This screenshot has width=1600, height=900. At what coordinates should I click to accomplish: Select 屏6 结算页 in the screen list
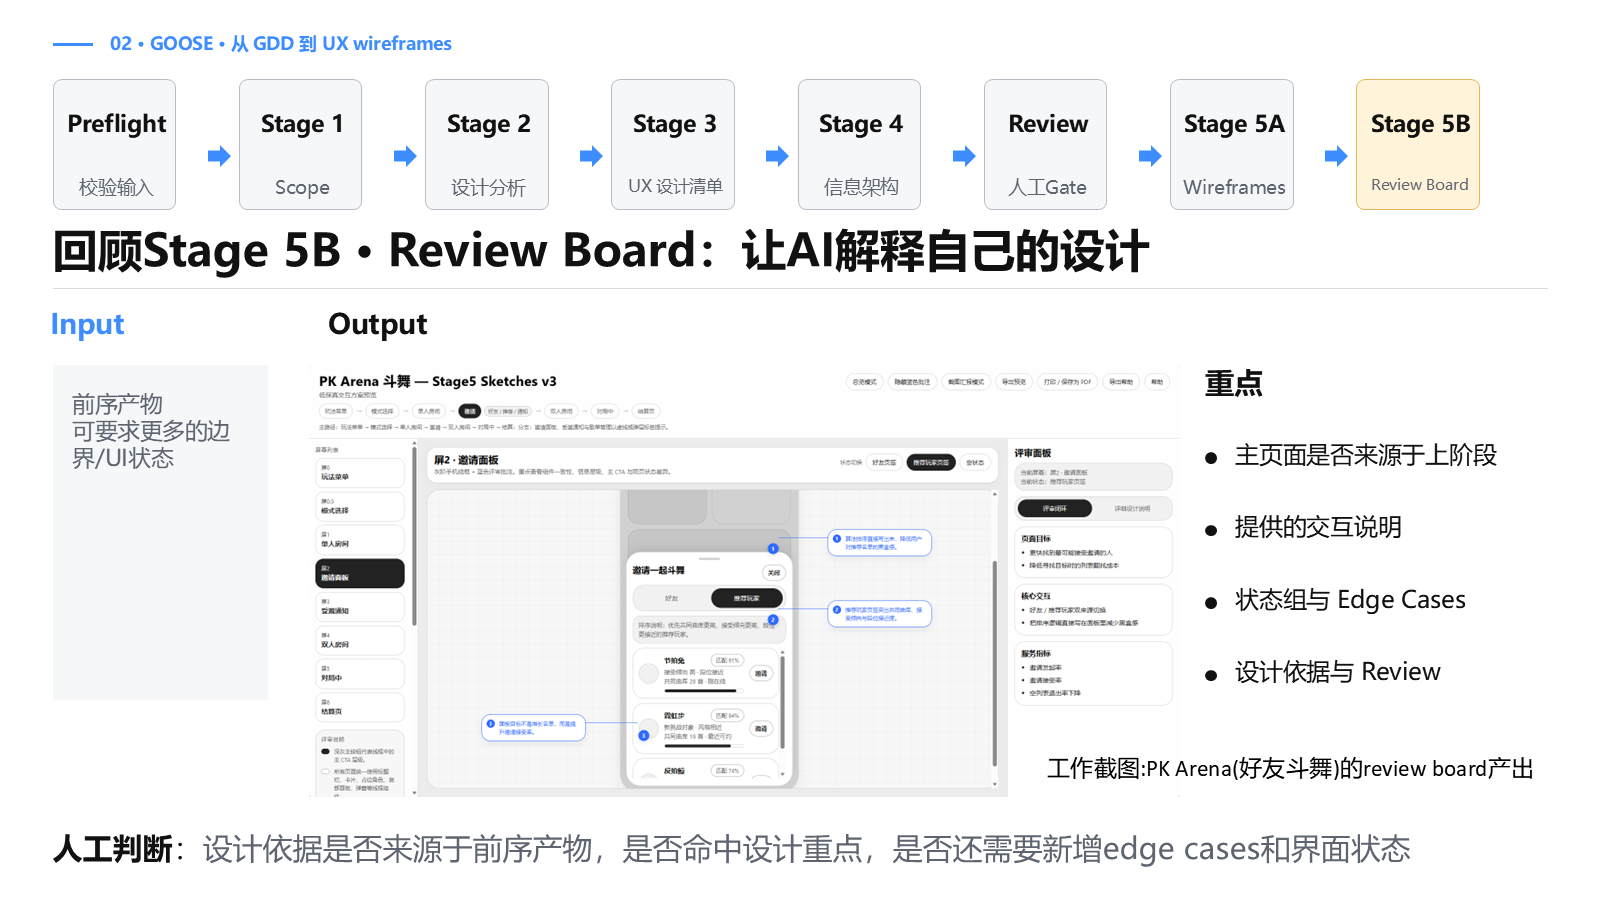(360, 707)
